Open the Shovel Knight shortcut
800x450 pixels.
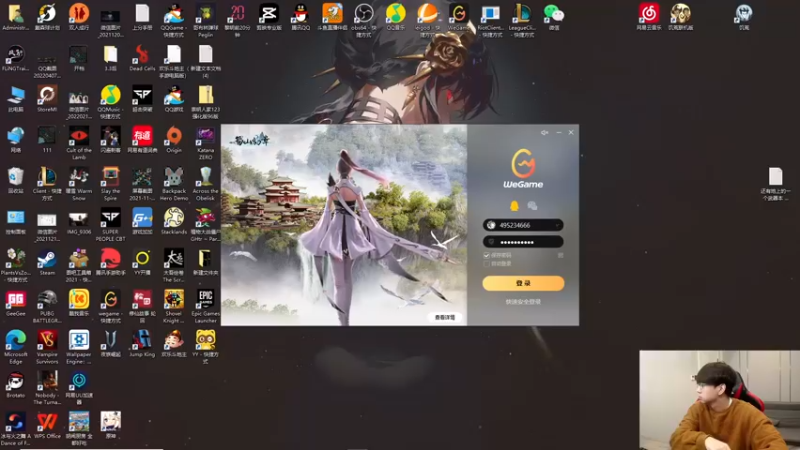(174, 306)
